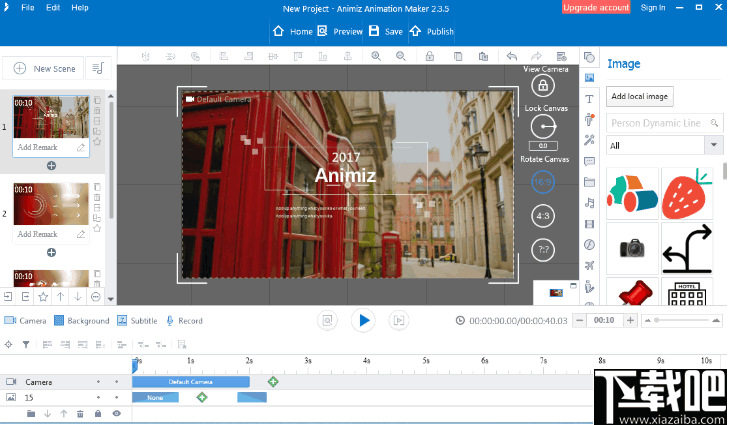Open the Help menu
729x425 pixels.
coord(80,8)
